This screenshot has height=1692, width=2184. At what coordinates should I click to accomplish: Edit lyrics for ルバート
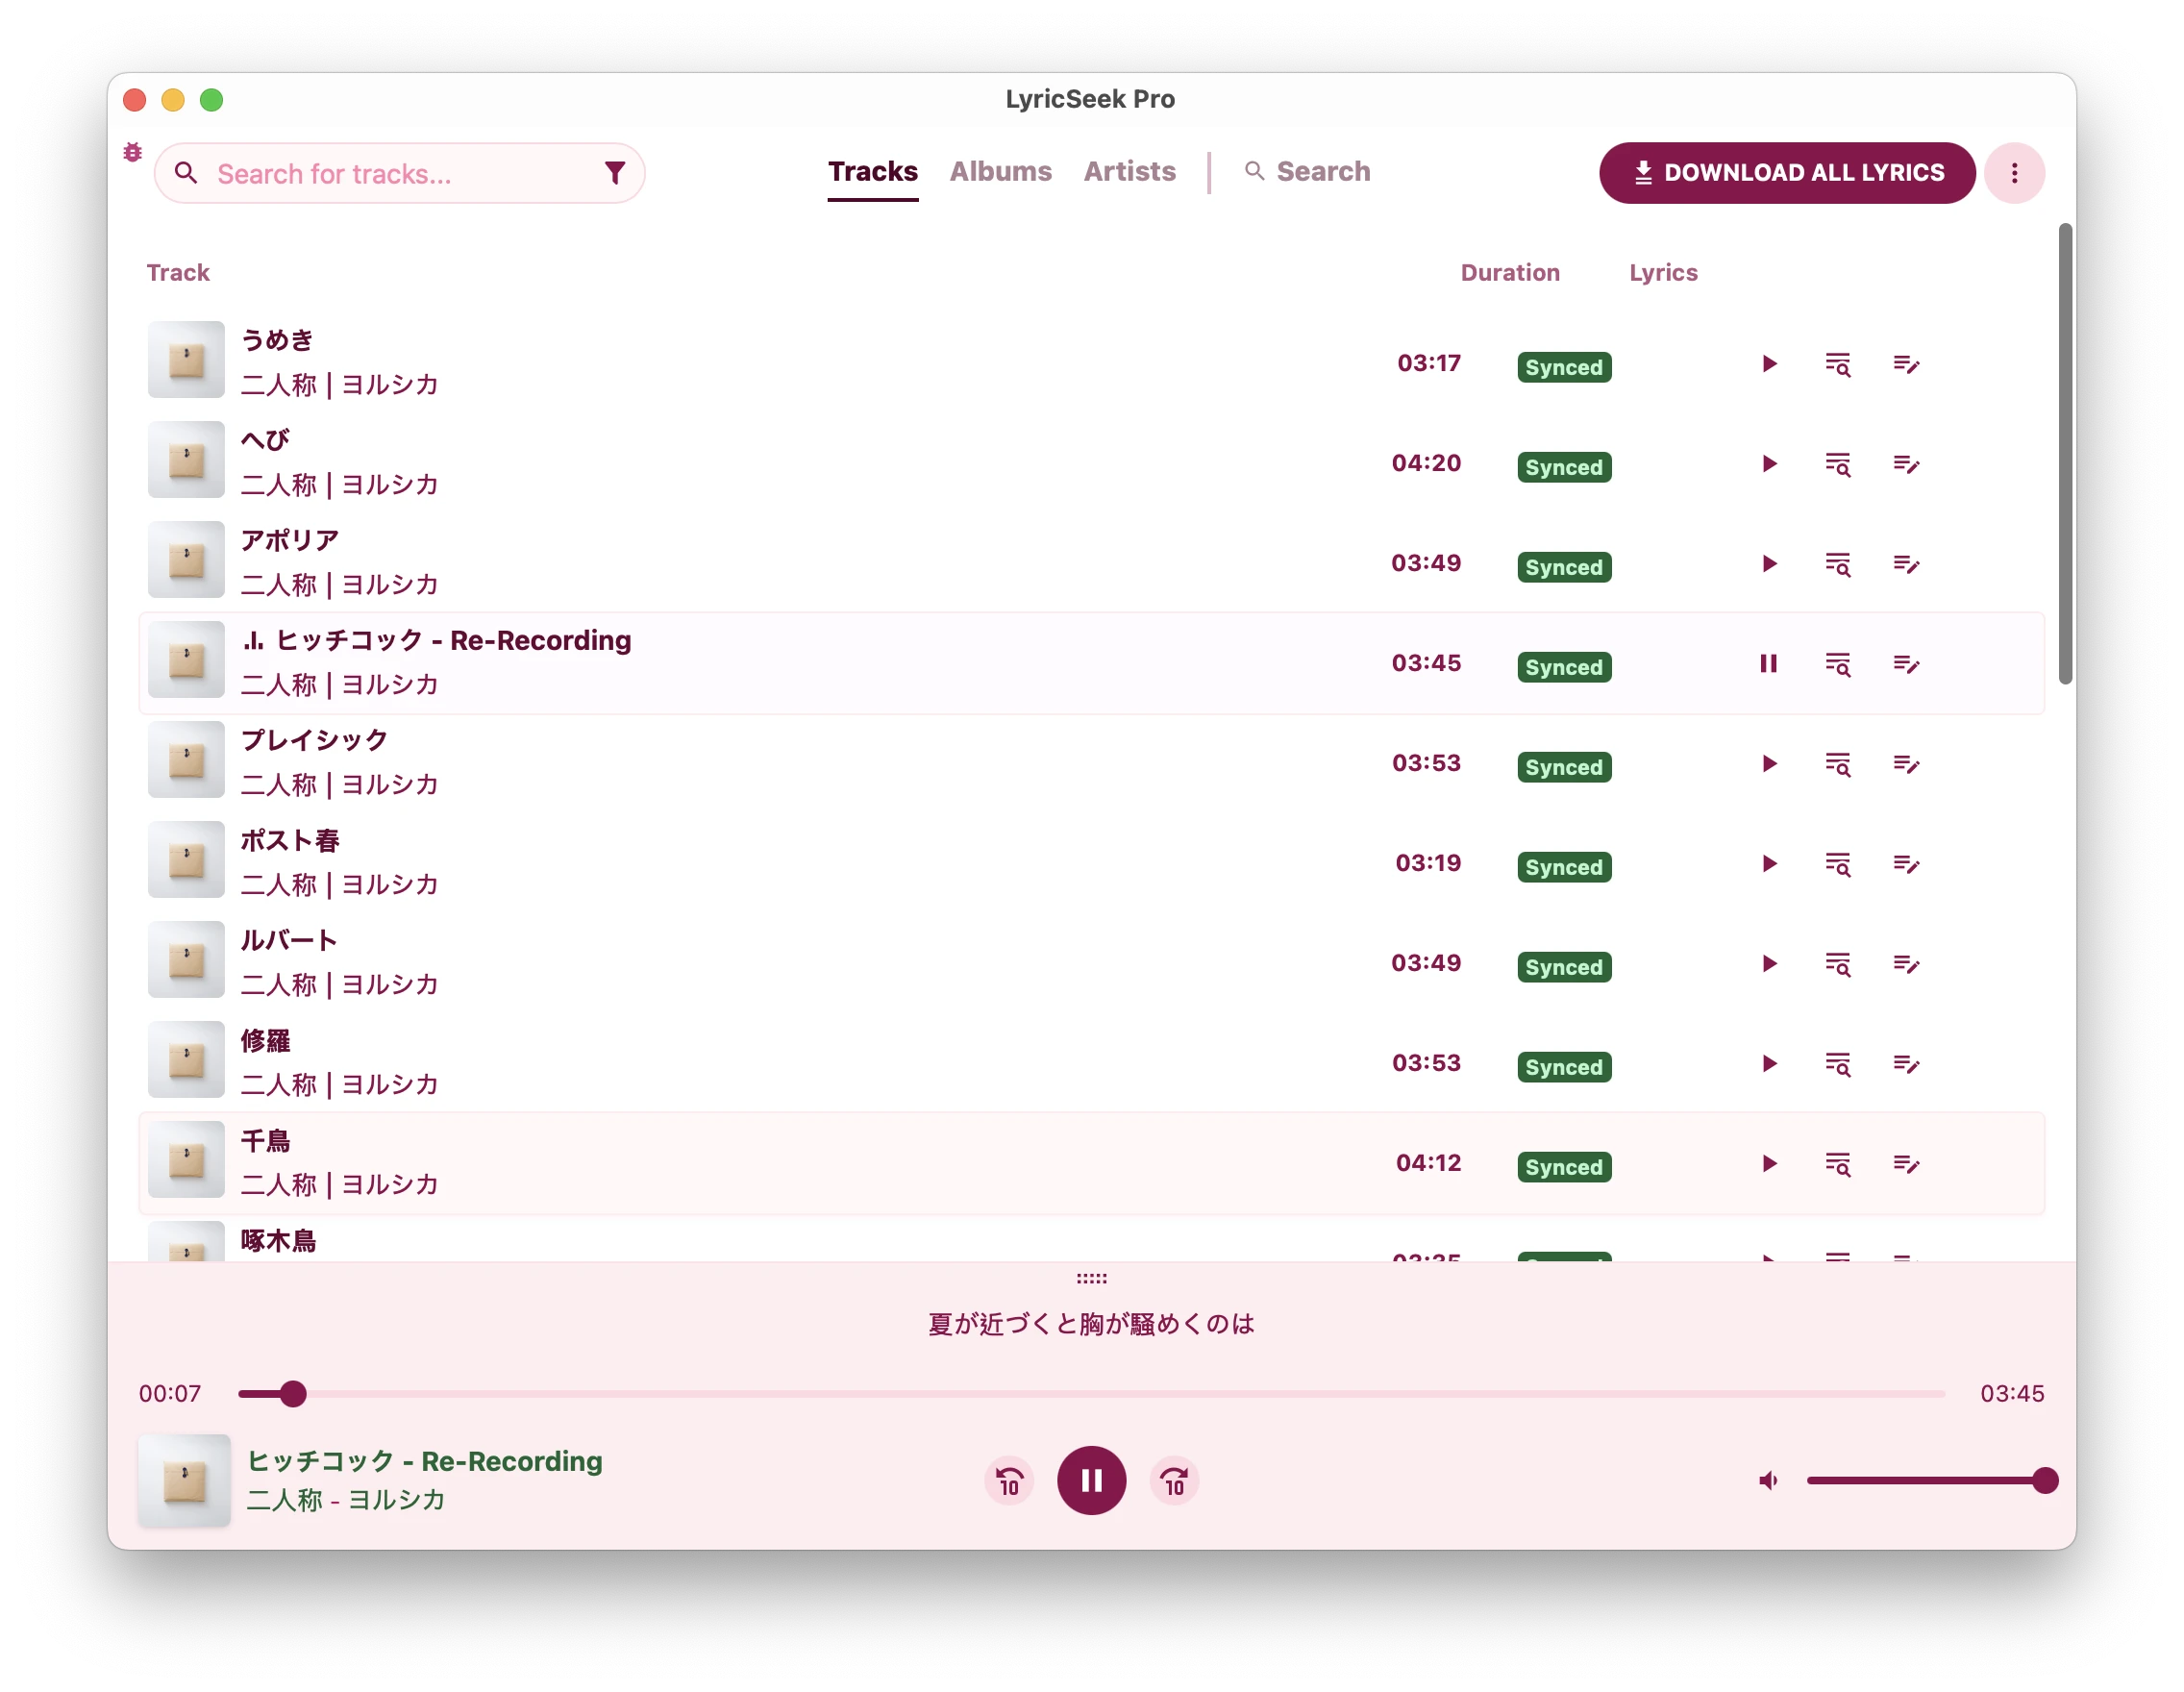1906,964
